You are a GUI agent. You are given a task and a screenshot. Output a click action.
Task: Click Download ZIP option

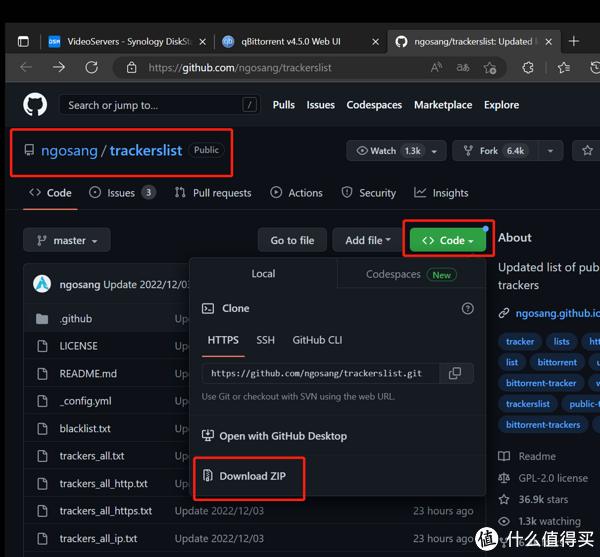[244, 476]
